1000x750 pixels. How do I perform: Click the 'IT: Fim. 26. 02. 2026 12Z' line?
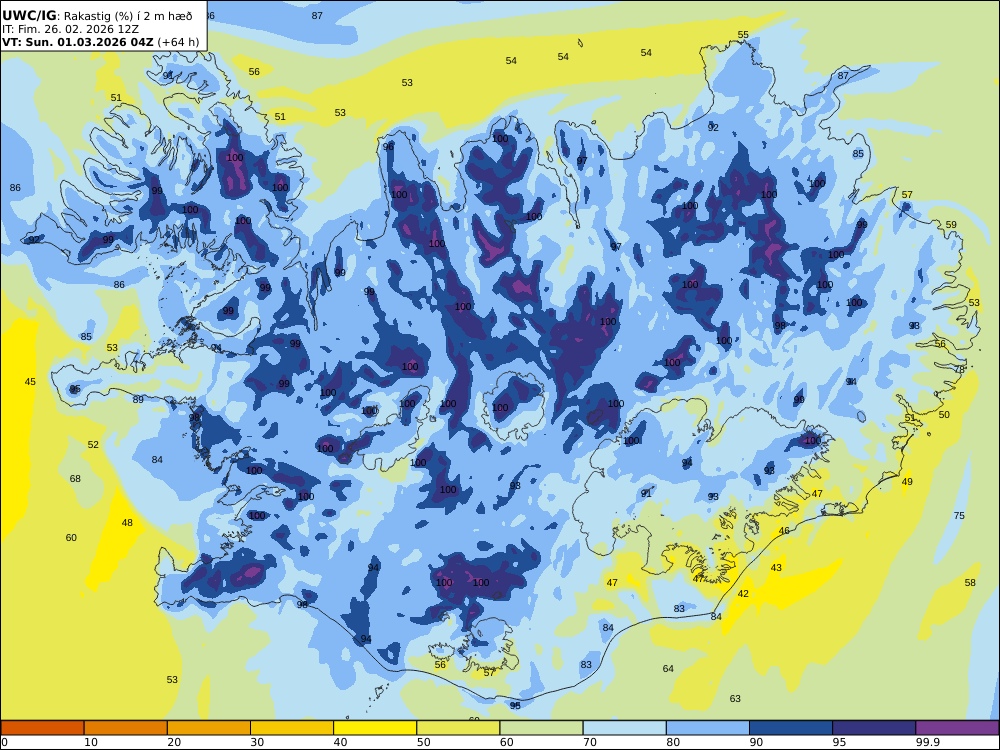pos(70,29)
